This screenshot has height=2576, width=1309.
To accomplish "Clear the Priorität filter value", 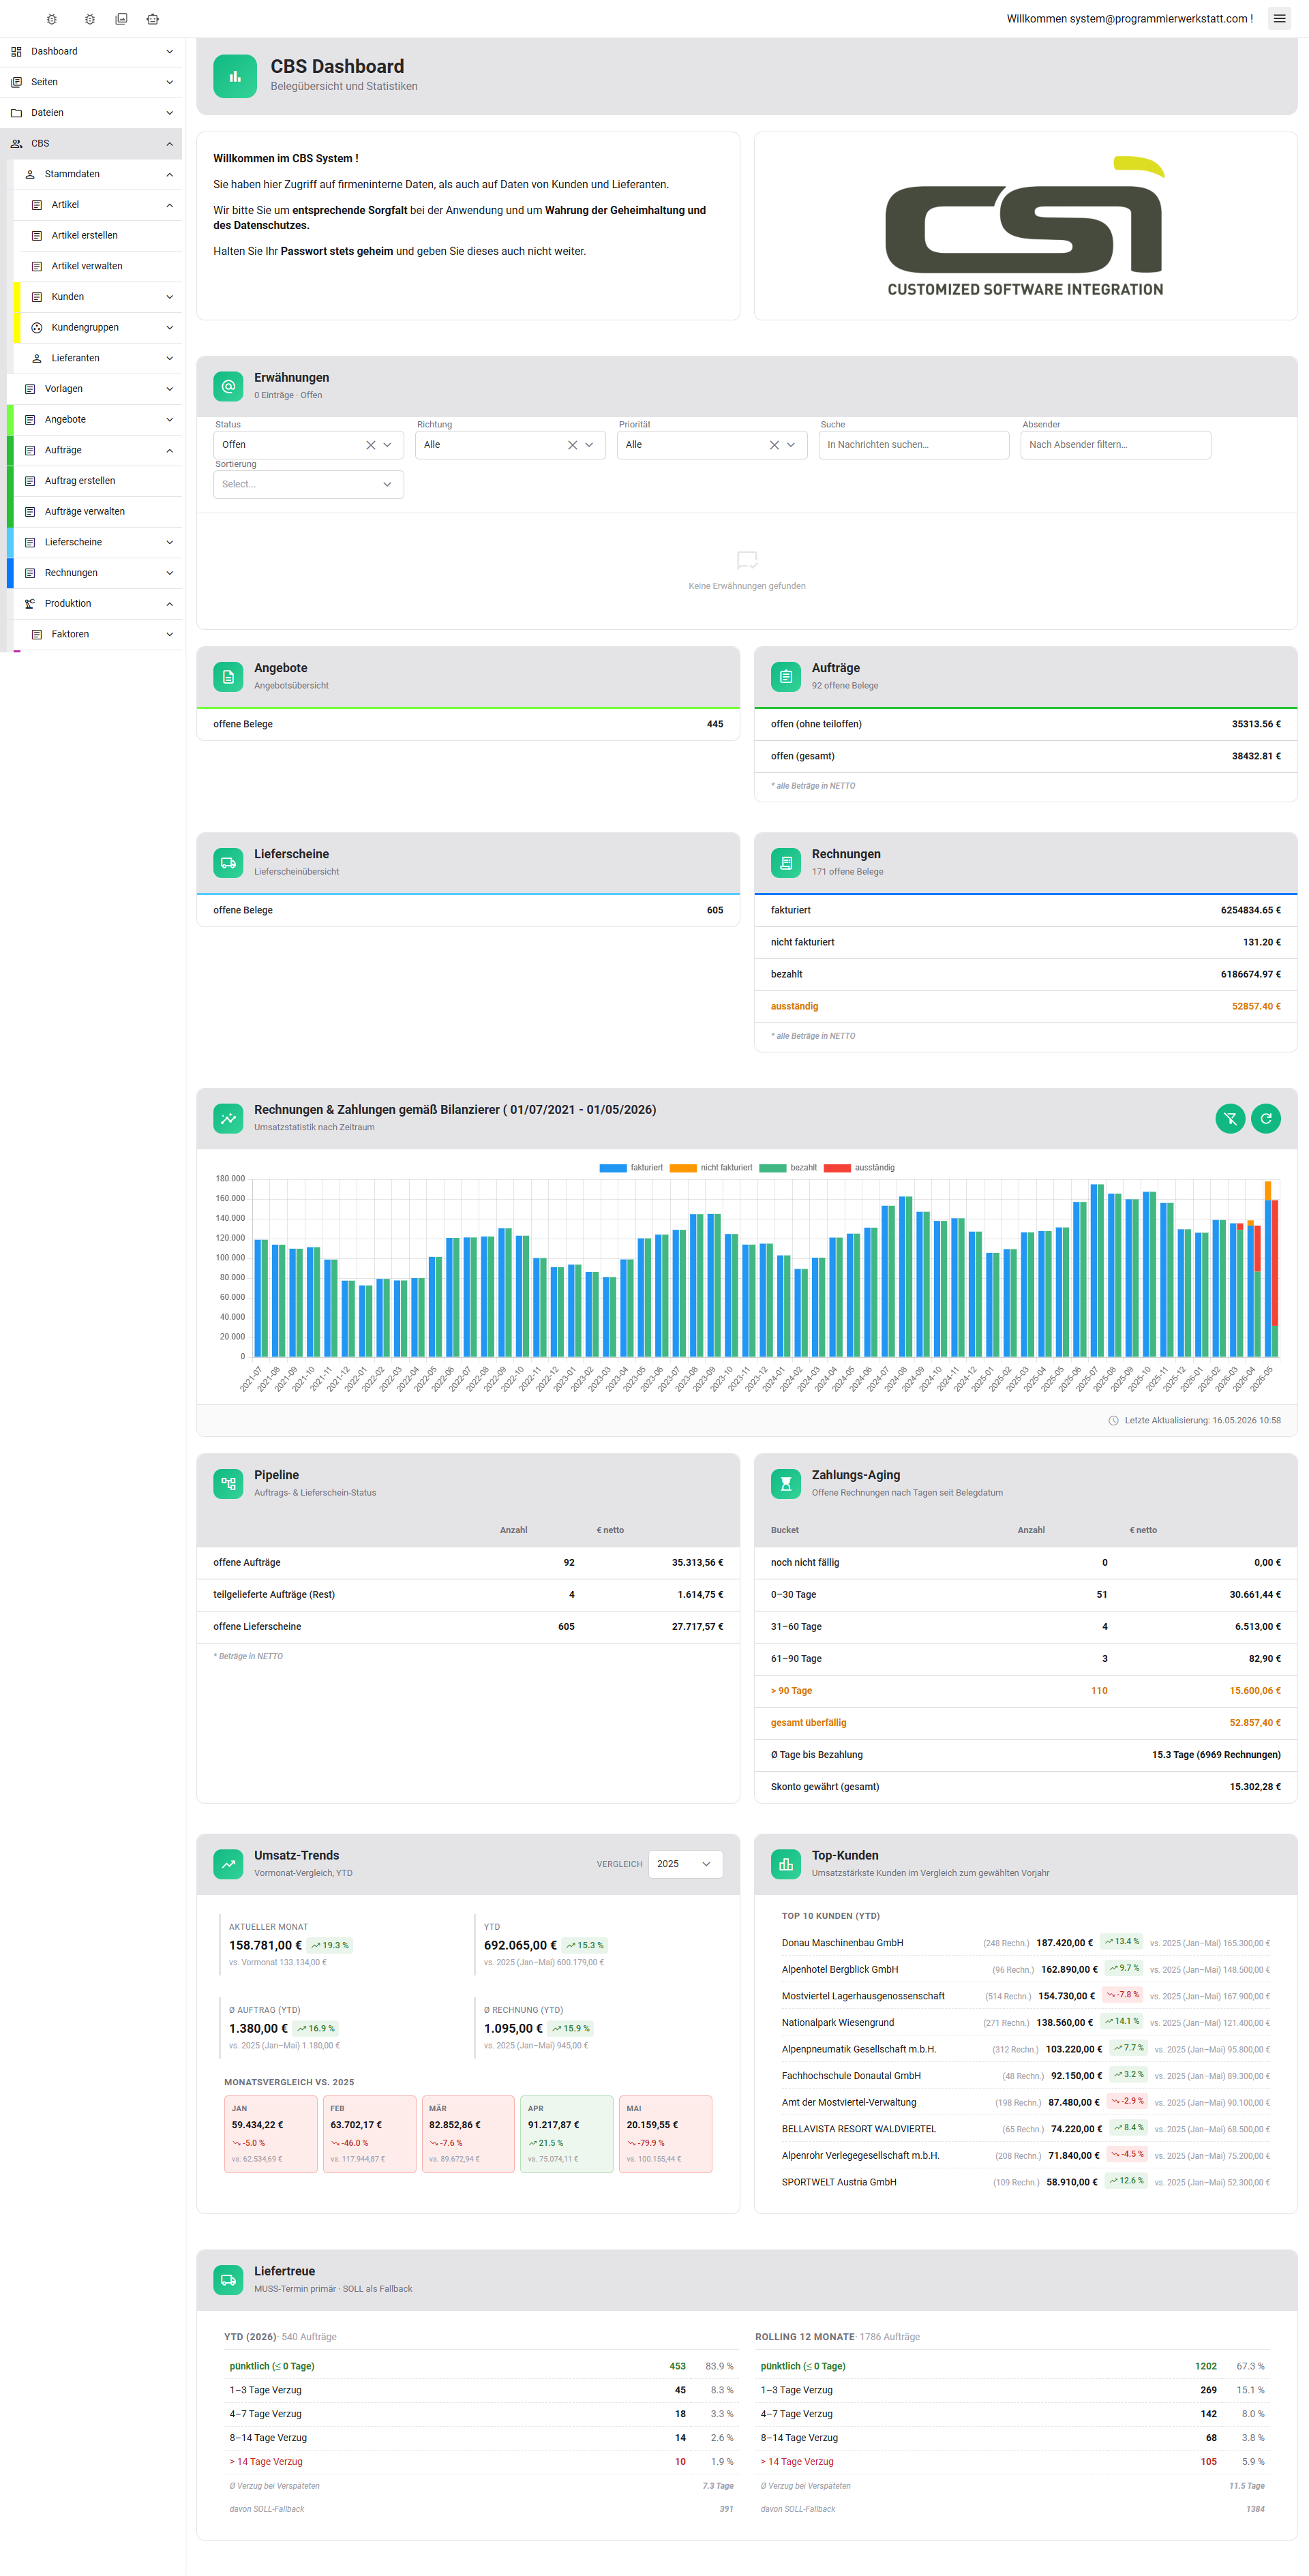I will 774,445.
